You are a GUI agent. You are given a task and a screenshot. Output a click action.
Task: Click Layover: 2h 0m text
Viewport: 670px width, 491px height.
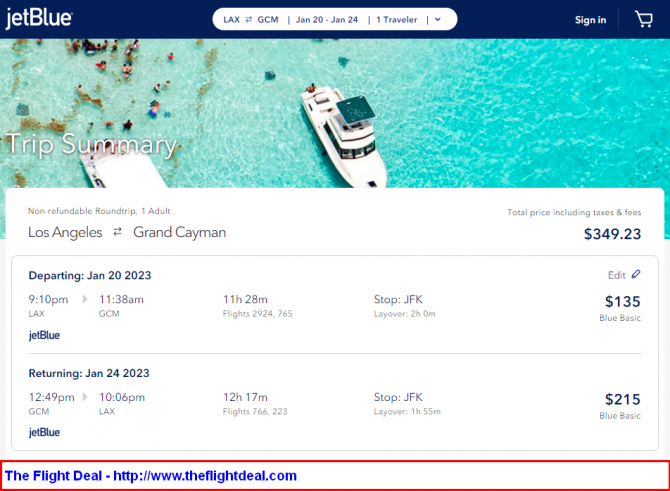405,314
